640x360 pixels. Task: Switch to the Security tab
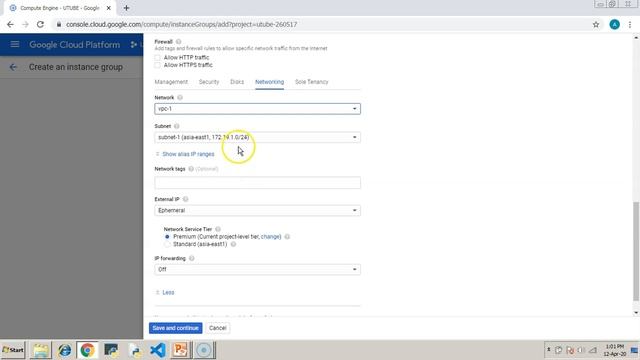(209, 82)
